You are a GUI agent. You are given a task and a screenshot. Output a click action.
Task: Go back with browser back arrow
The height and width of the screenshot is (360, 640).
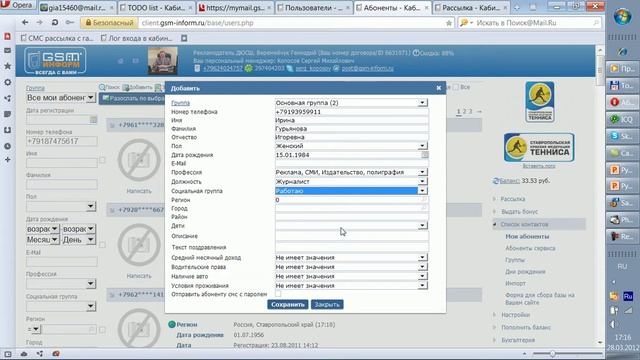click(25, 22)
